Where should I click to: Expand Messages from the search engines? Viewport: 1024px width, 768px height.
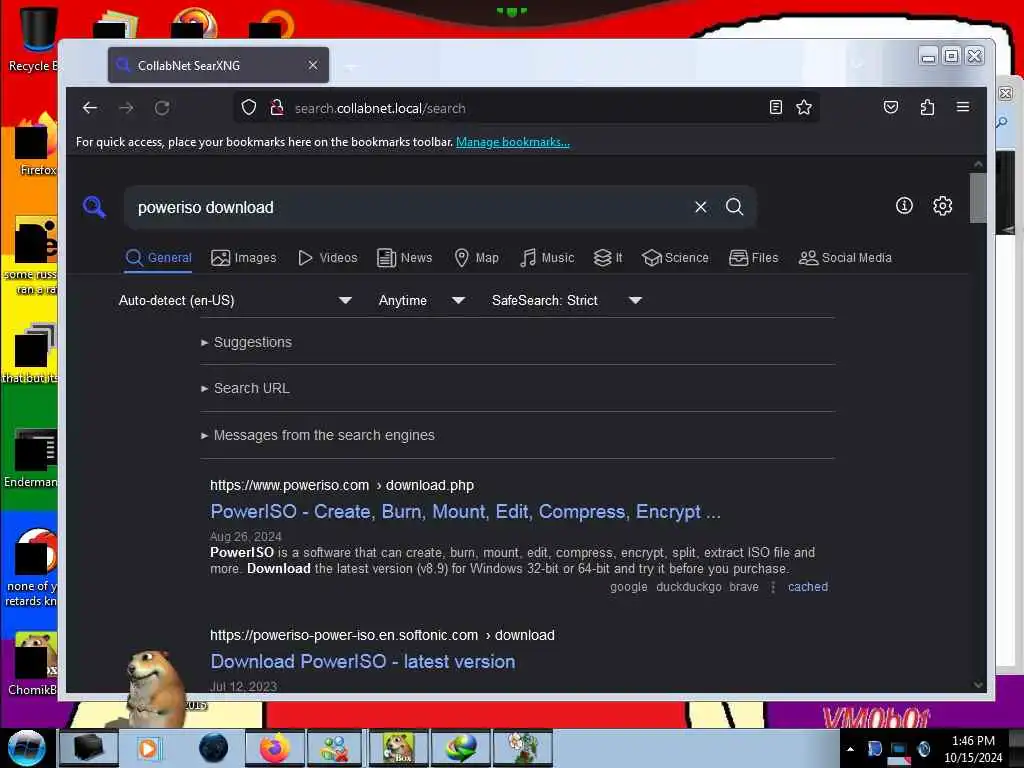tap(318, 435)
